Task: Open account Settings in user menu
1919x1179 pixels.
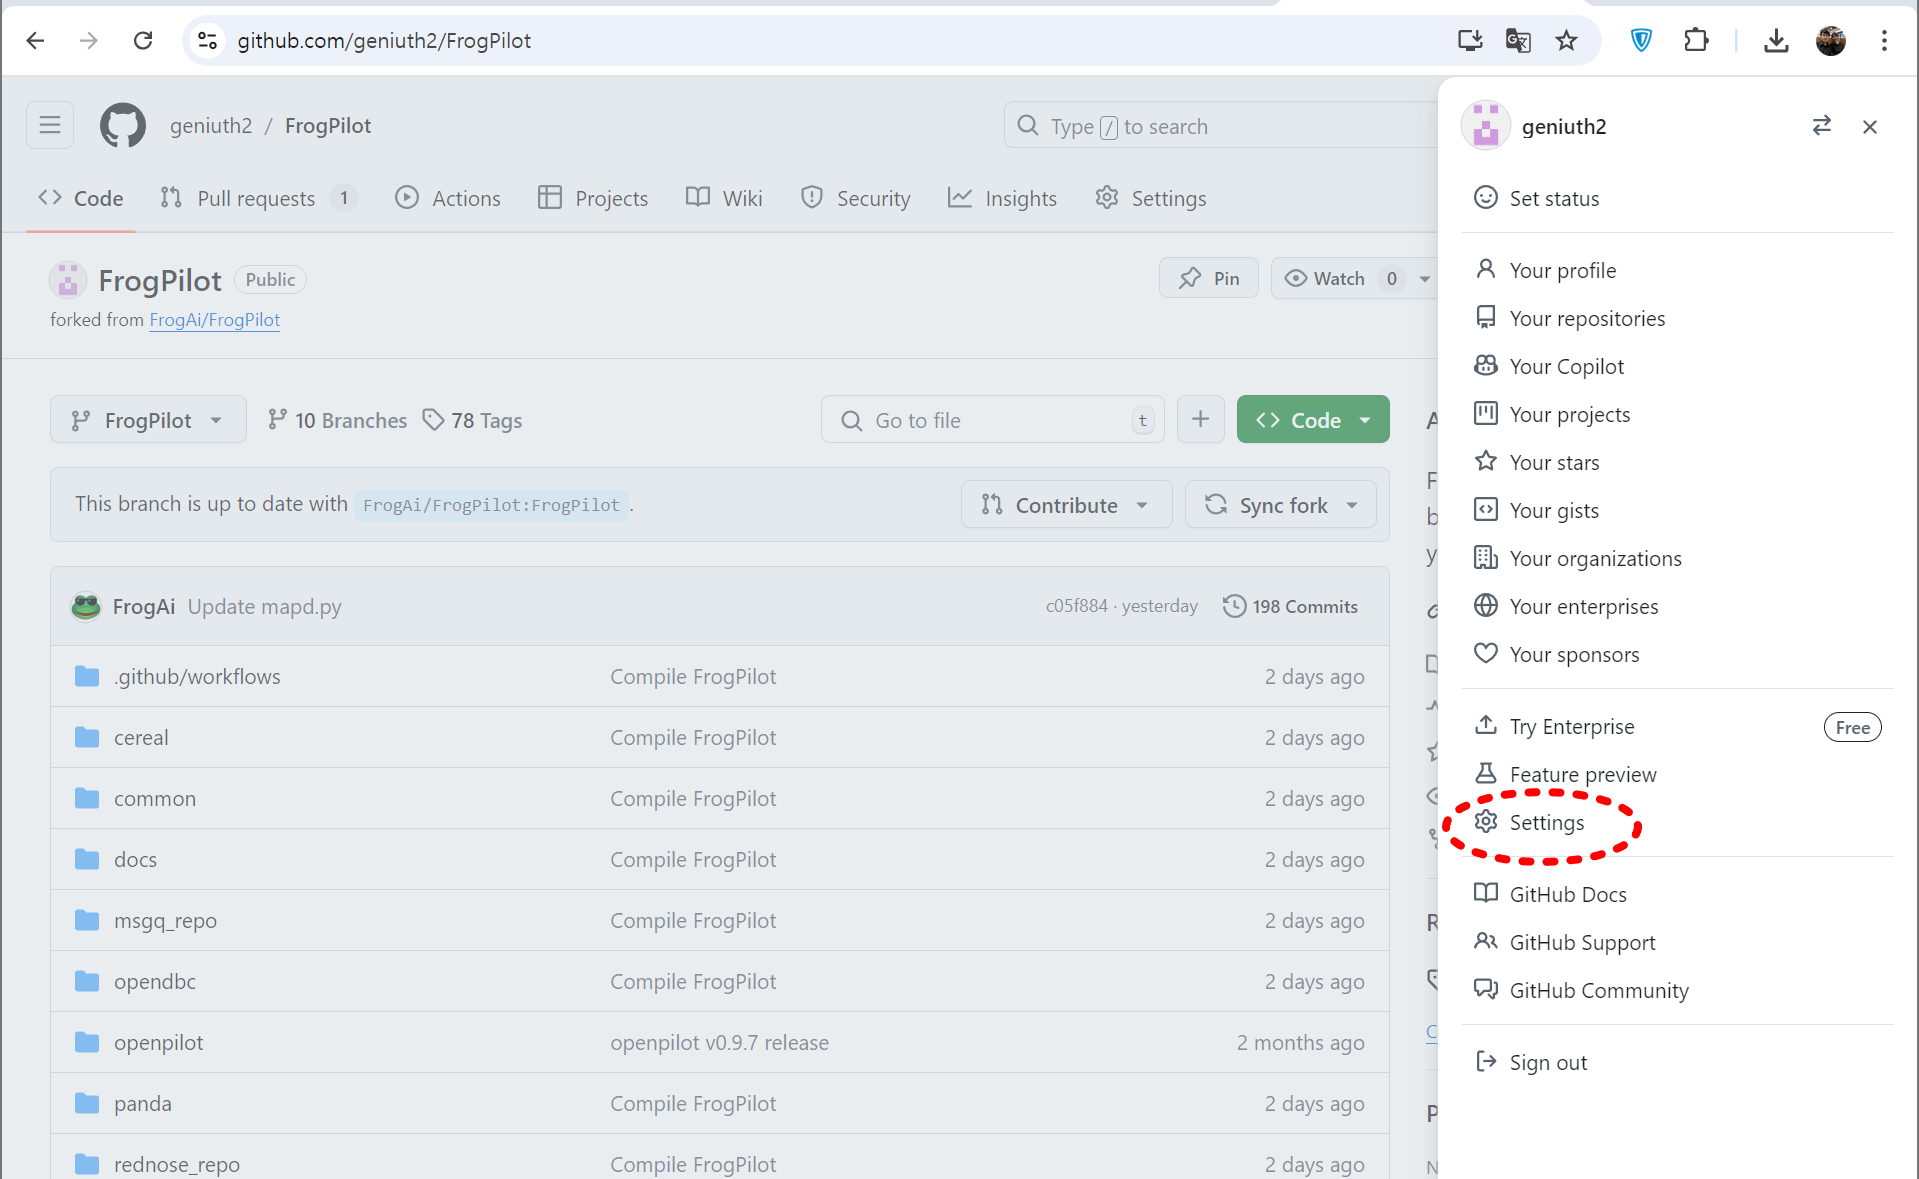Action: coord(1677,822)
